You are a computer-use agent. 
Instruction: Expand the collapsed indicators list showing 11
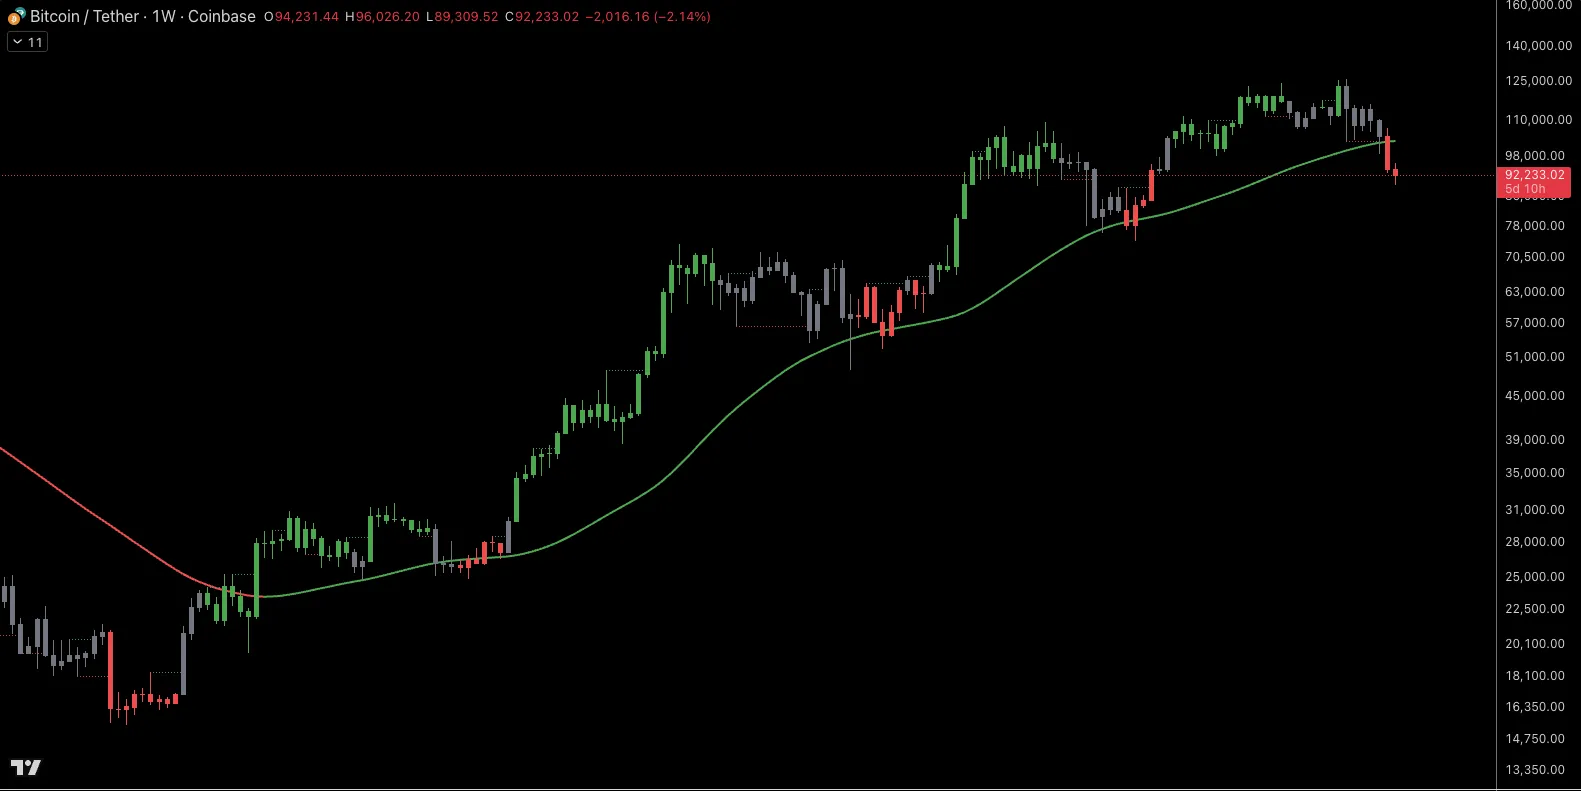[27, 42]
